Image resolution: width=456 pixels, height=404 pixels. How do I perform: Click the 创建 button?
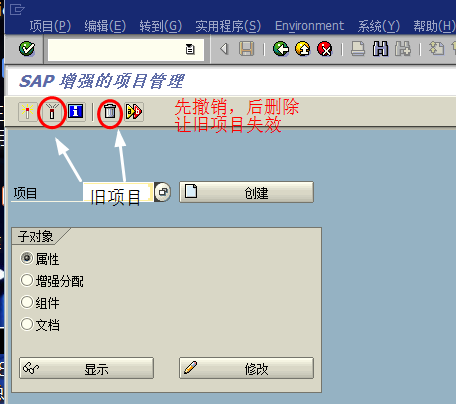[x=246, y=192]
